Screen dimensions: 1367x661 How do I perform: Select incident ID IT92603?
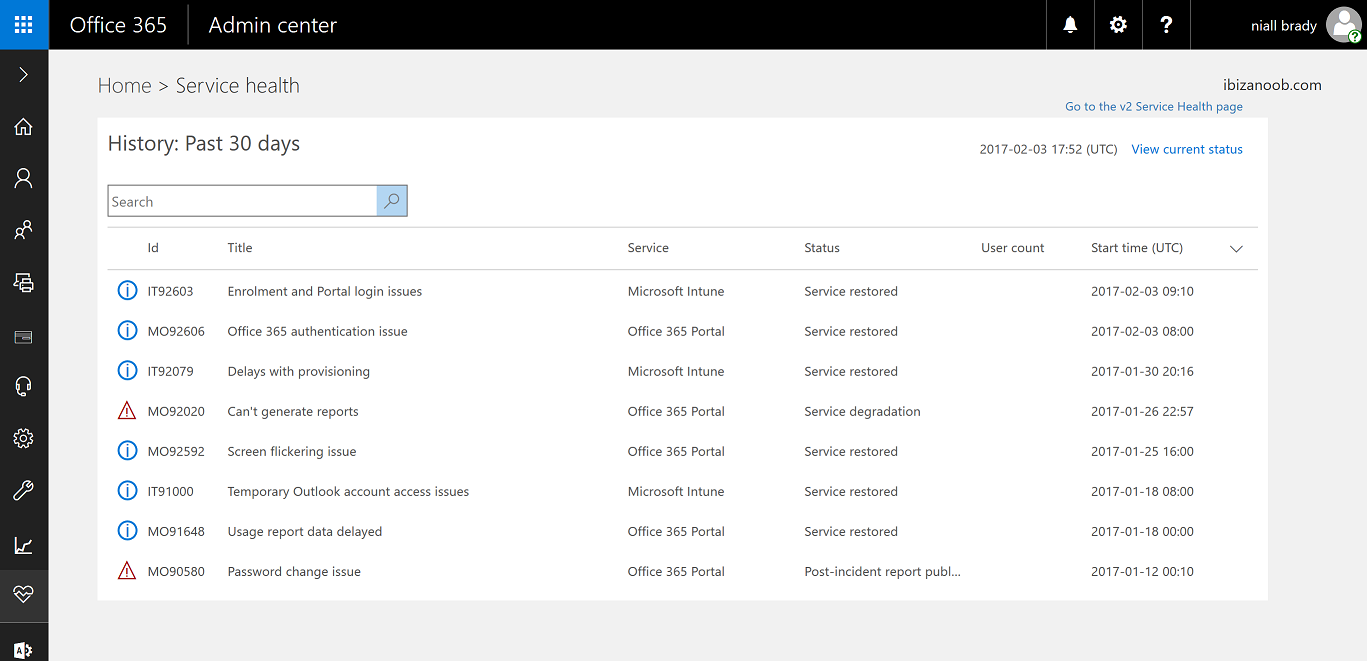(171, 291)
